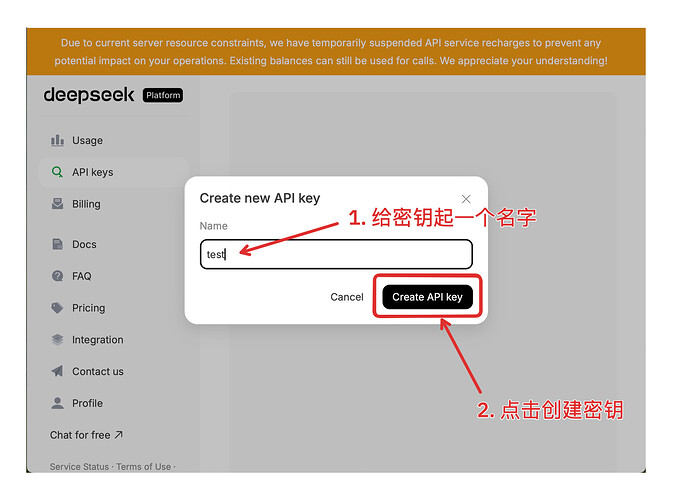
Task: Click the deepseek logo
Action: (x=89, y=95)
